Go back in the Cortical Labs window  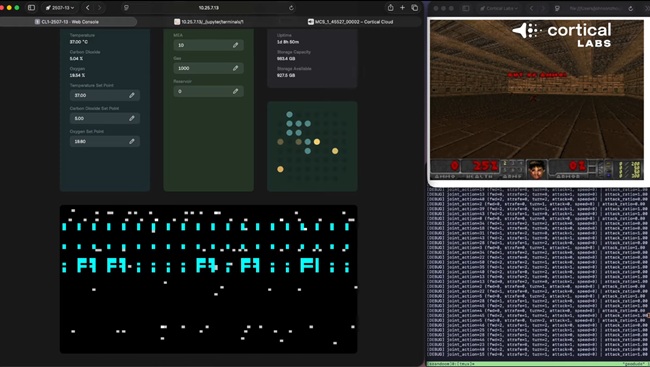coord(531,8)
